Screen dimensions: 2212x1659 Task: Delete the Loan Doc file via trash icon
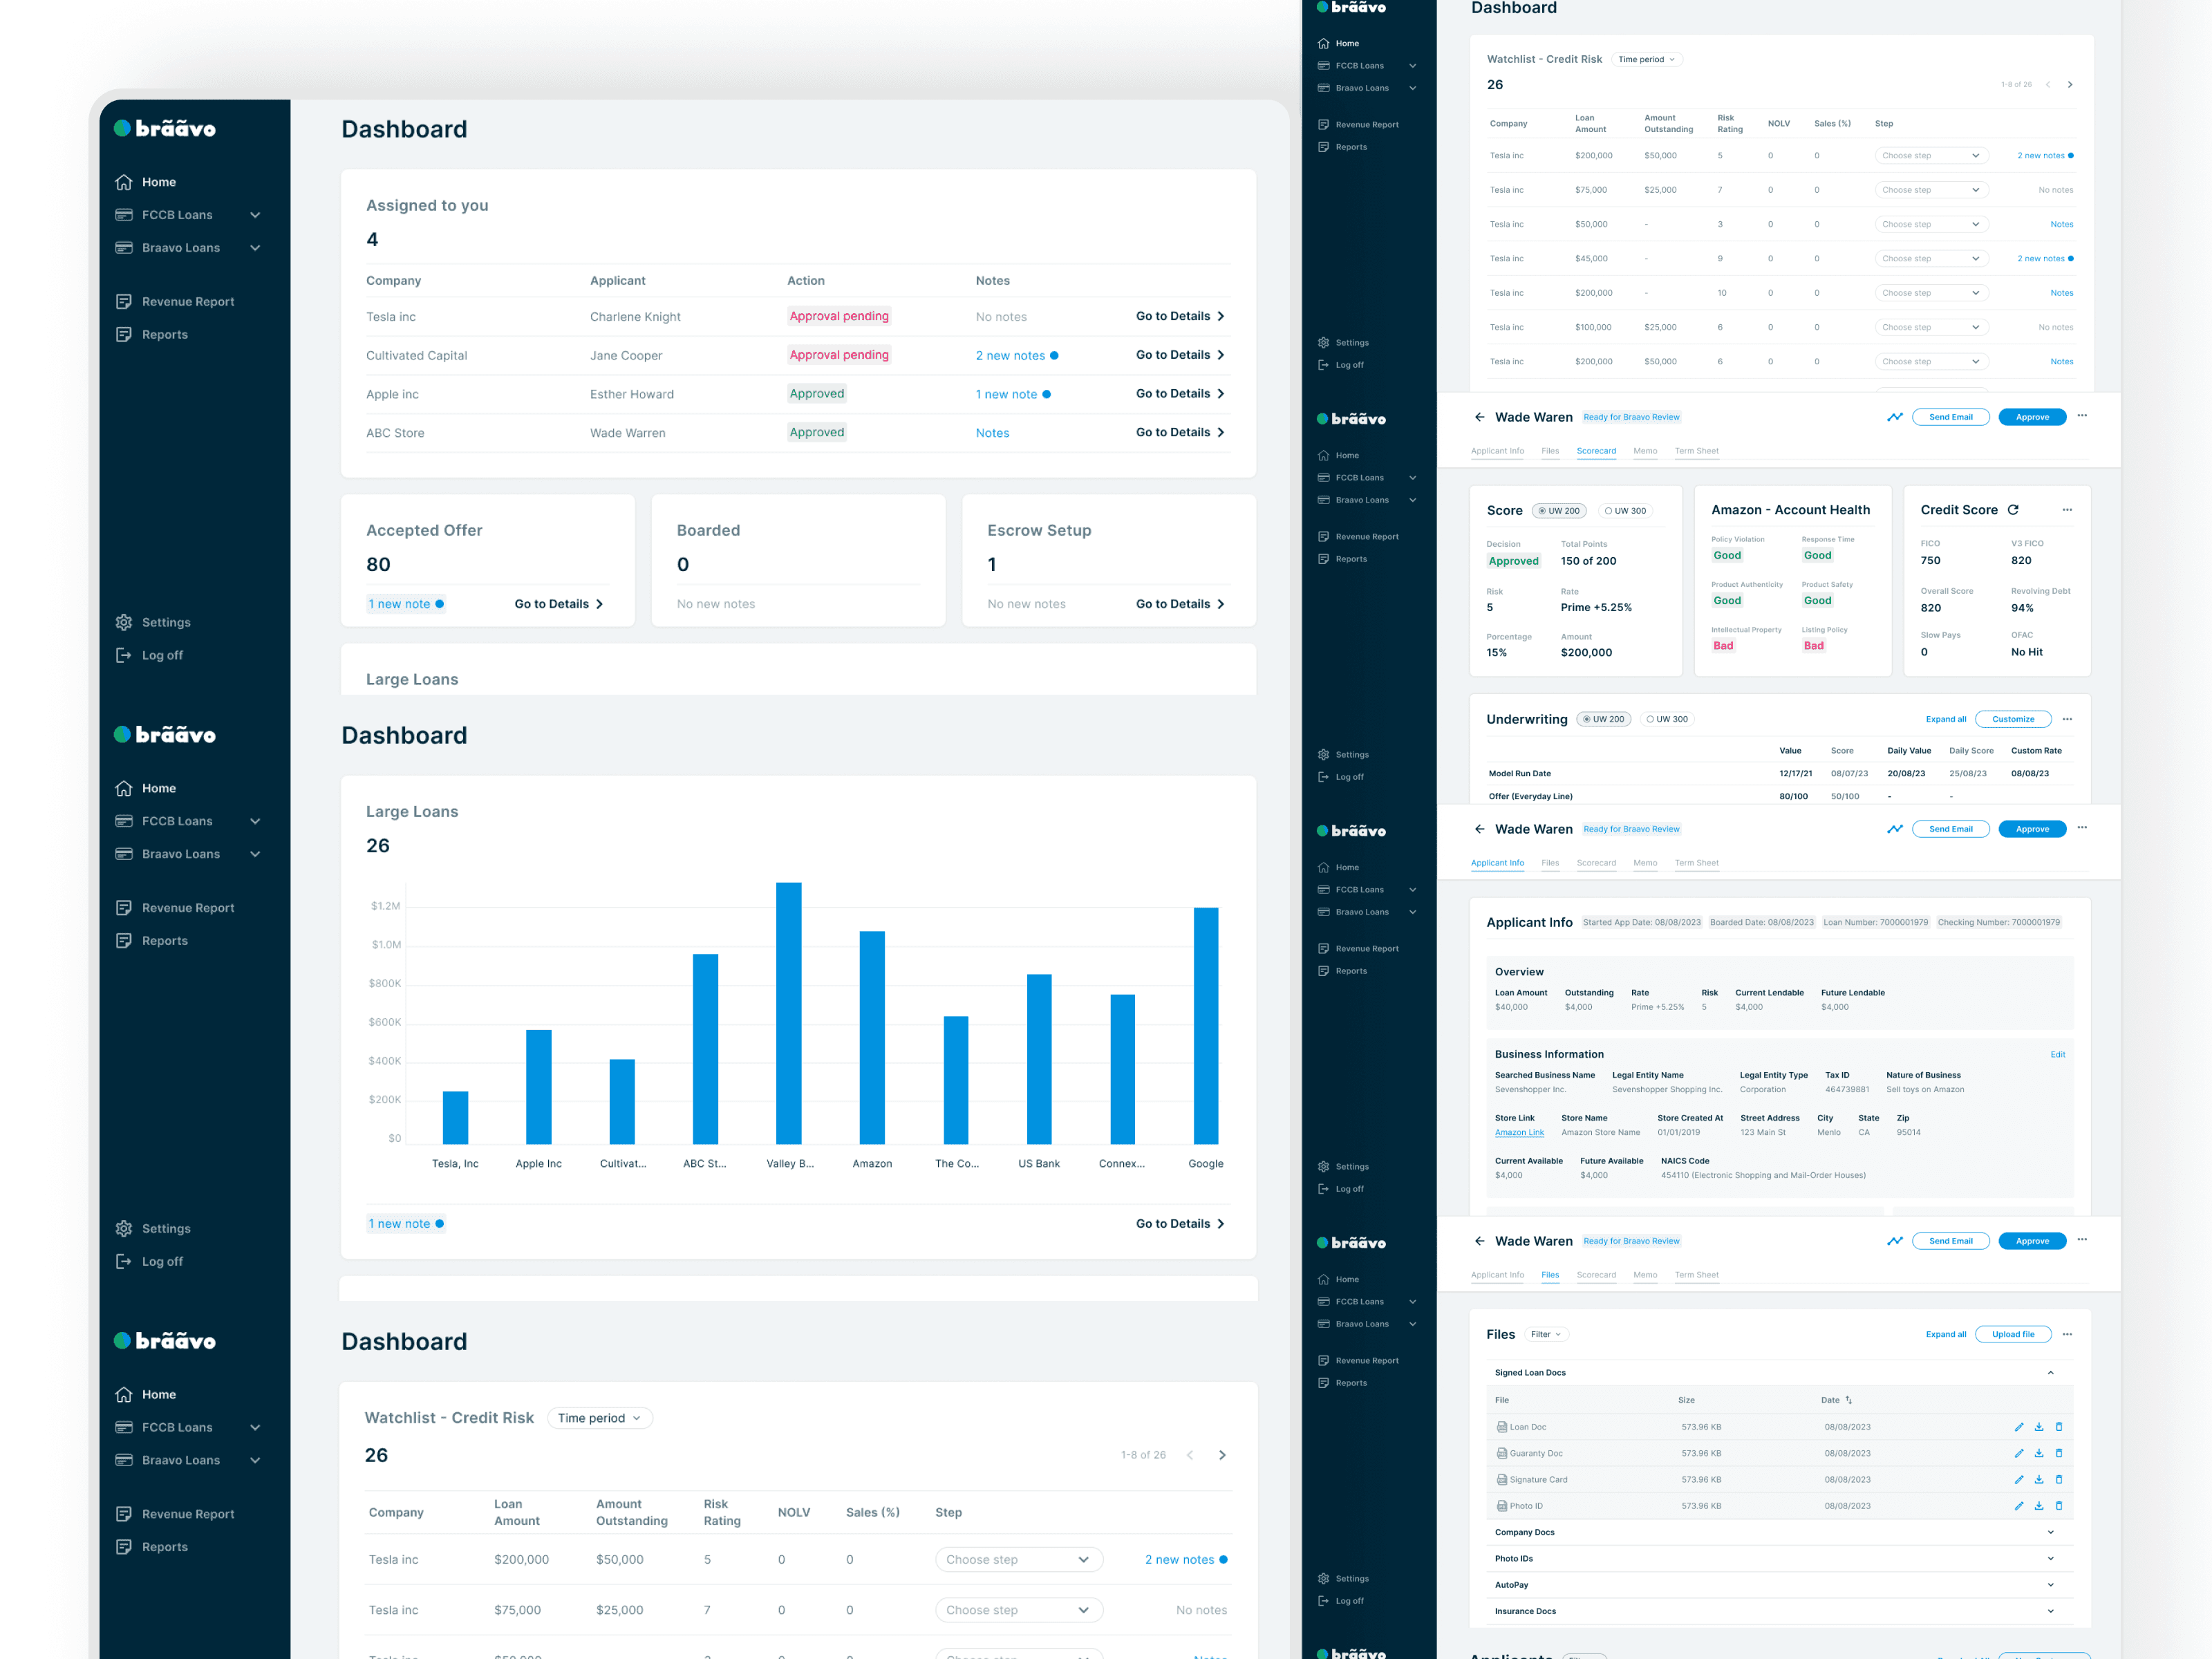[2059, 1427]
